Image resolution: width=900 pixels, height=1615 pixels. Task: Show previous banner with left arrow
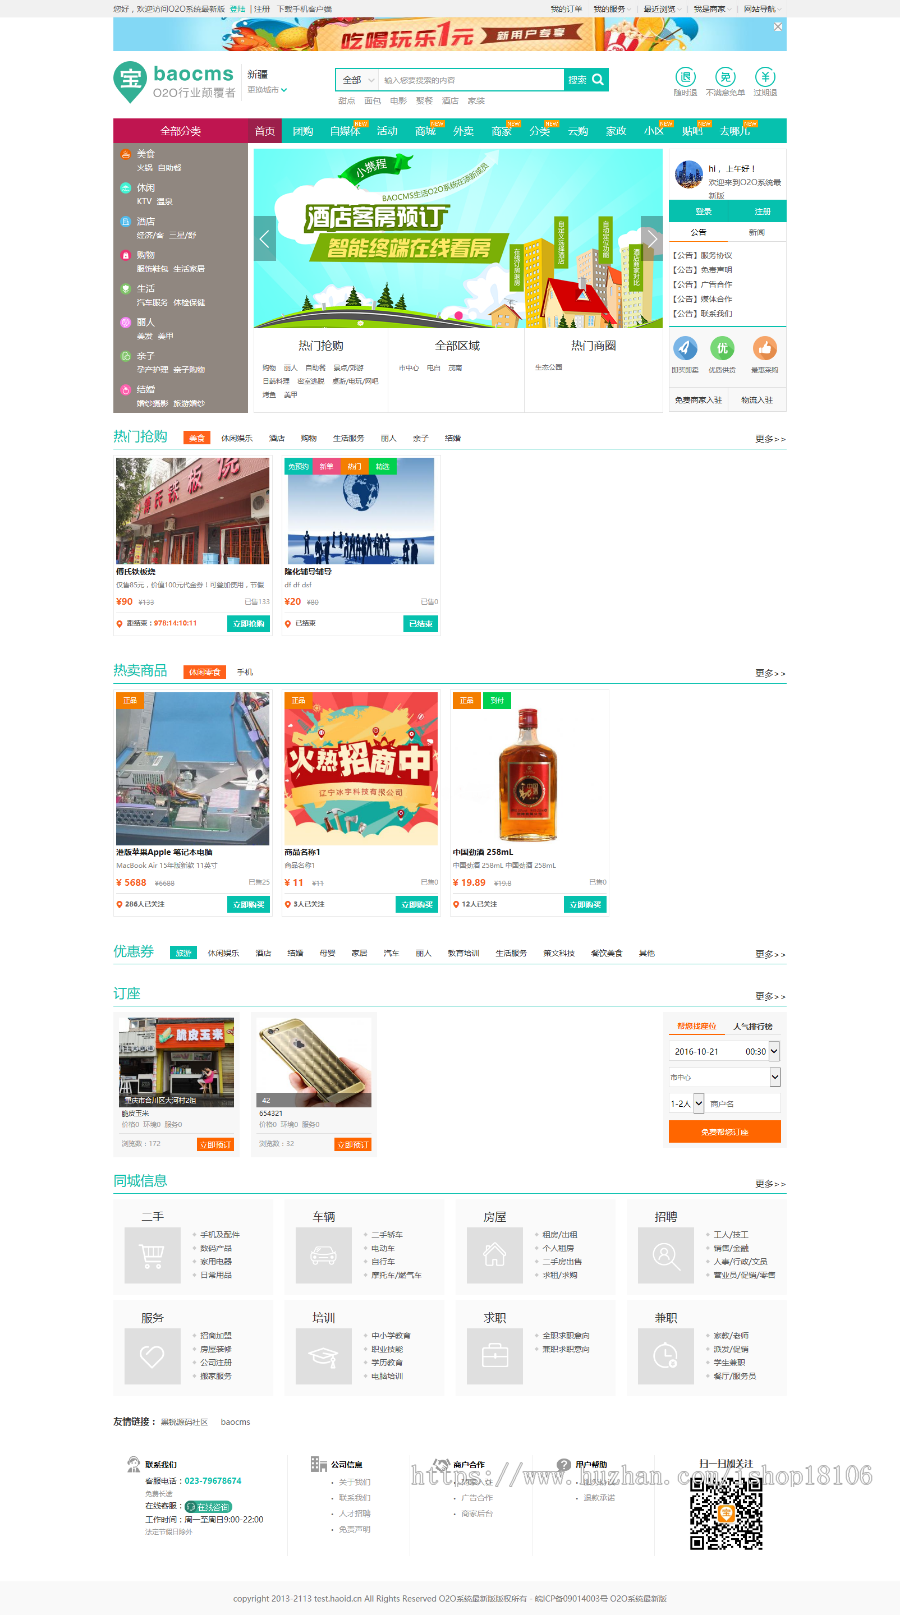point(265,238)
